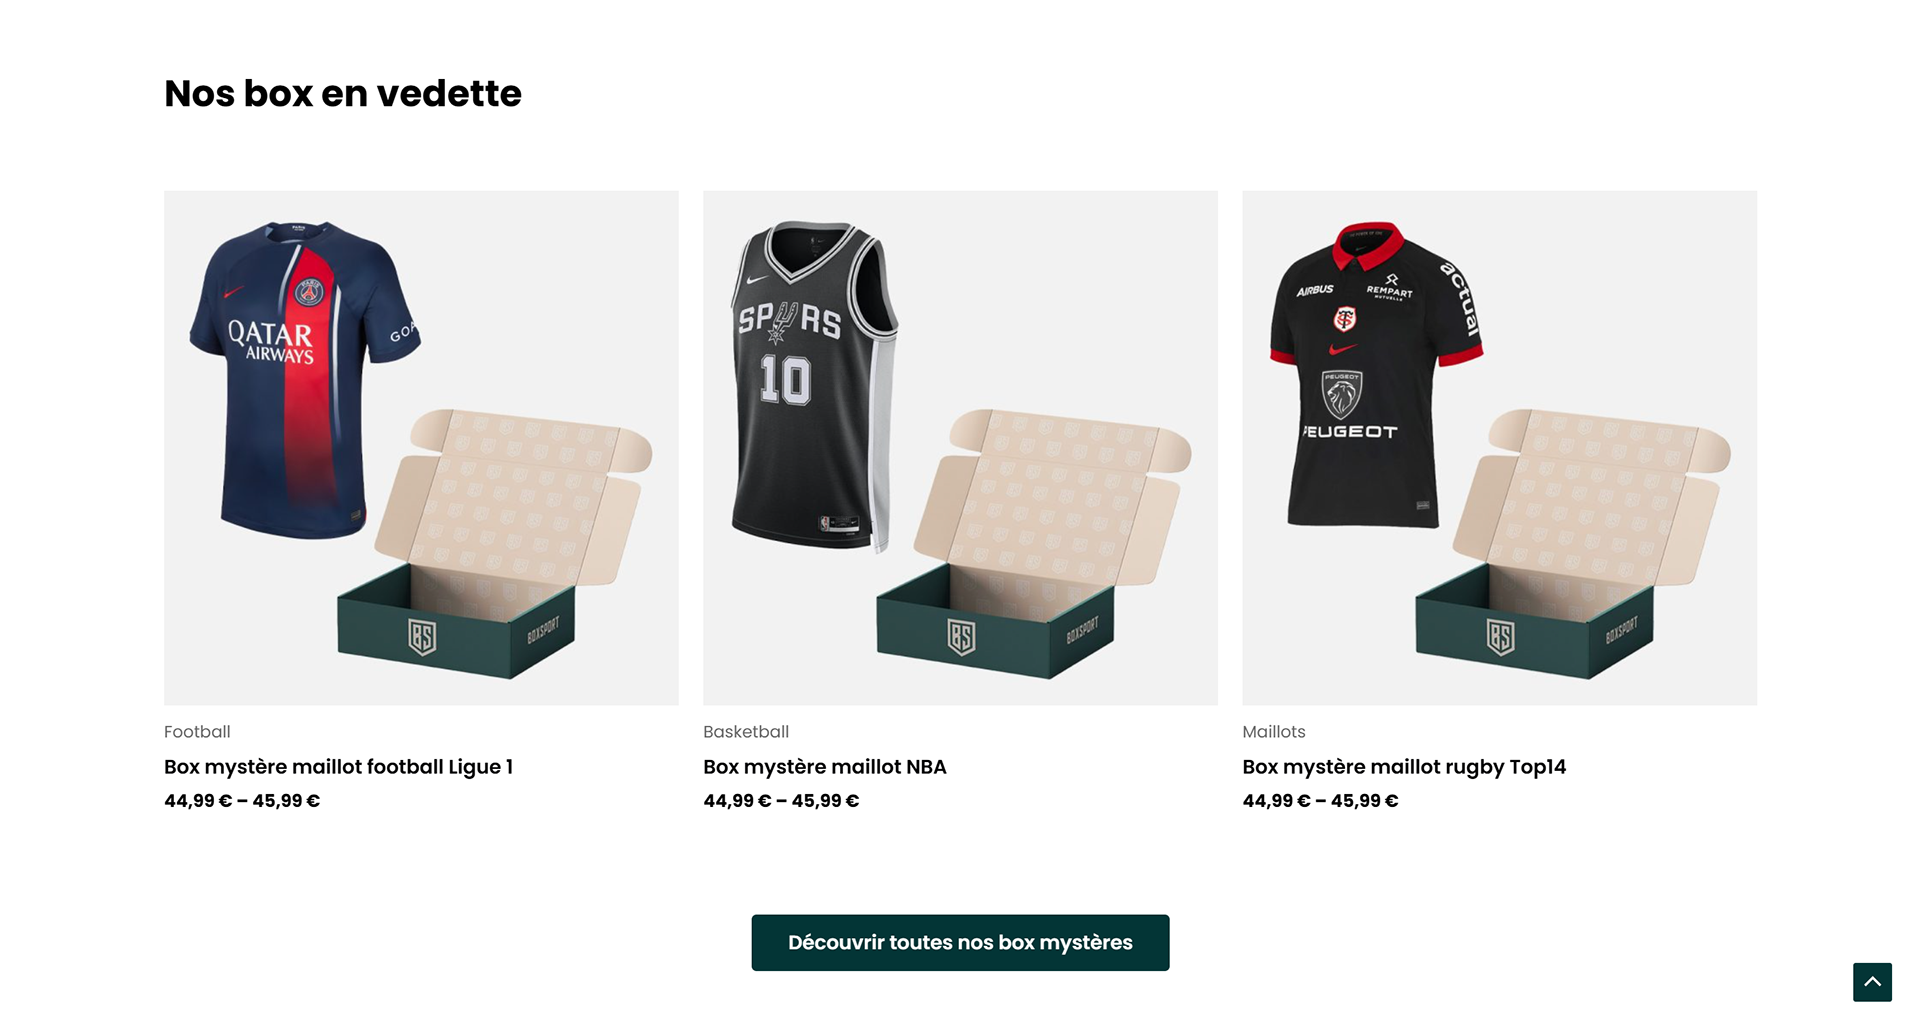
Task: Click the Stade Toulousain rugby jersey image
Action: coord(1375,375)
